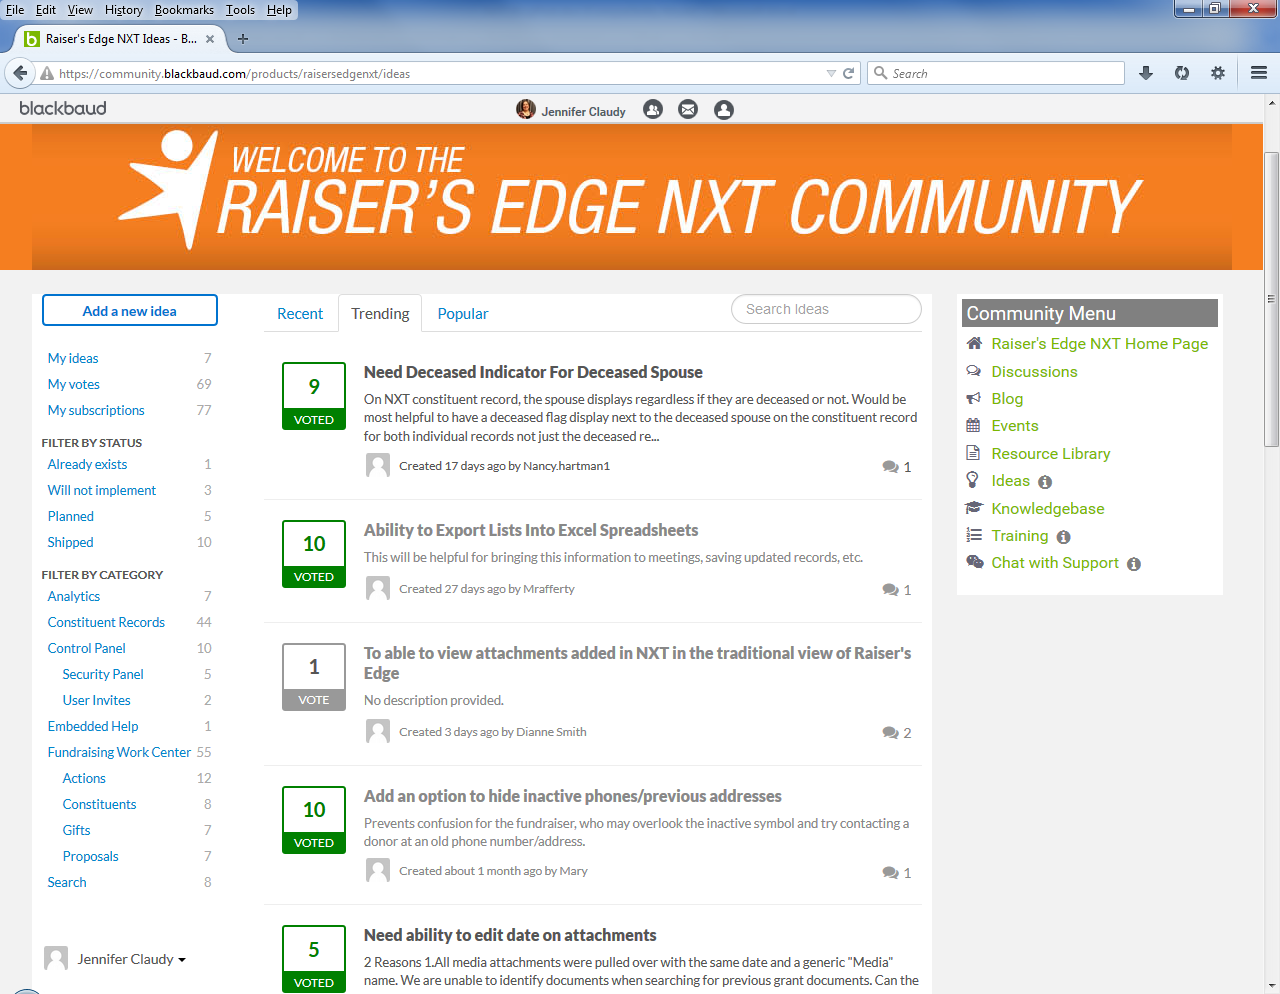Click the vertical page scrollbar thumb
1280x994 pixels.
pos(1272,299)
